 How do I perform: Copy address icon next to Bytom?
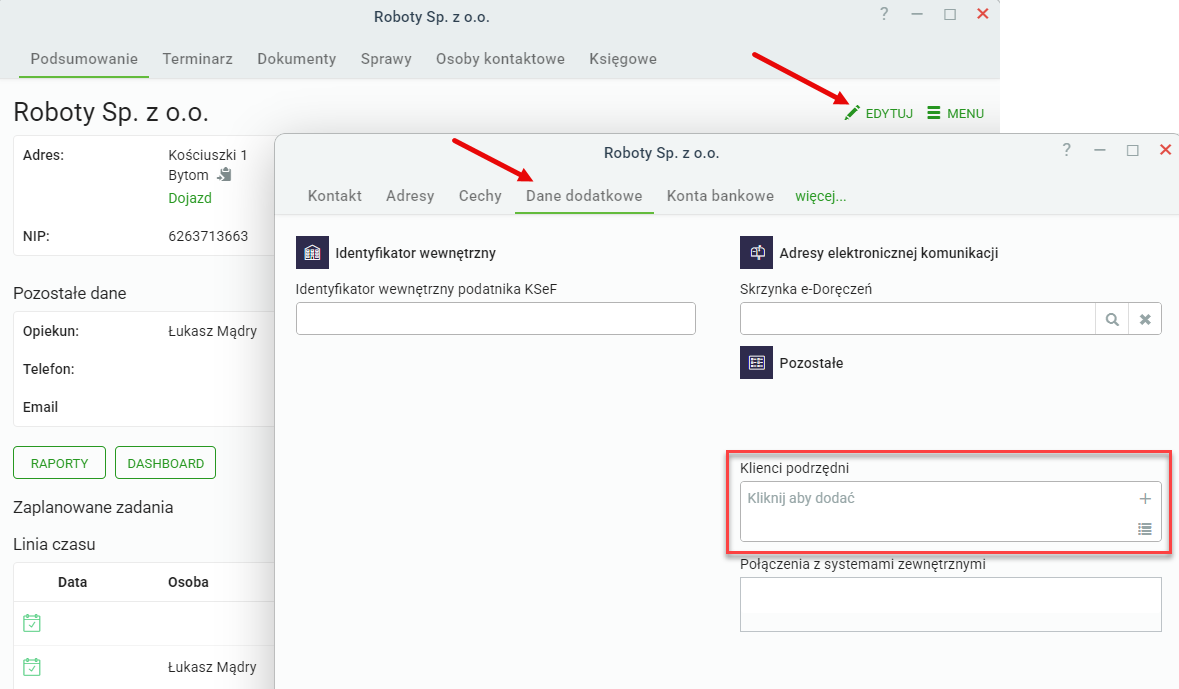point(224,175)
